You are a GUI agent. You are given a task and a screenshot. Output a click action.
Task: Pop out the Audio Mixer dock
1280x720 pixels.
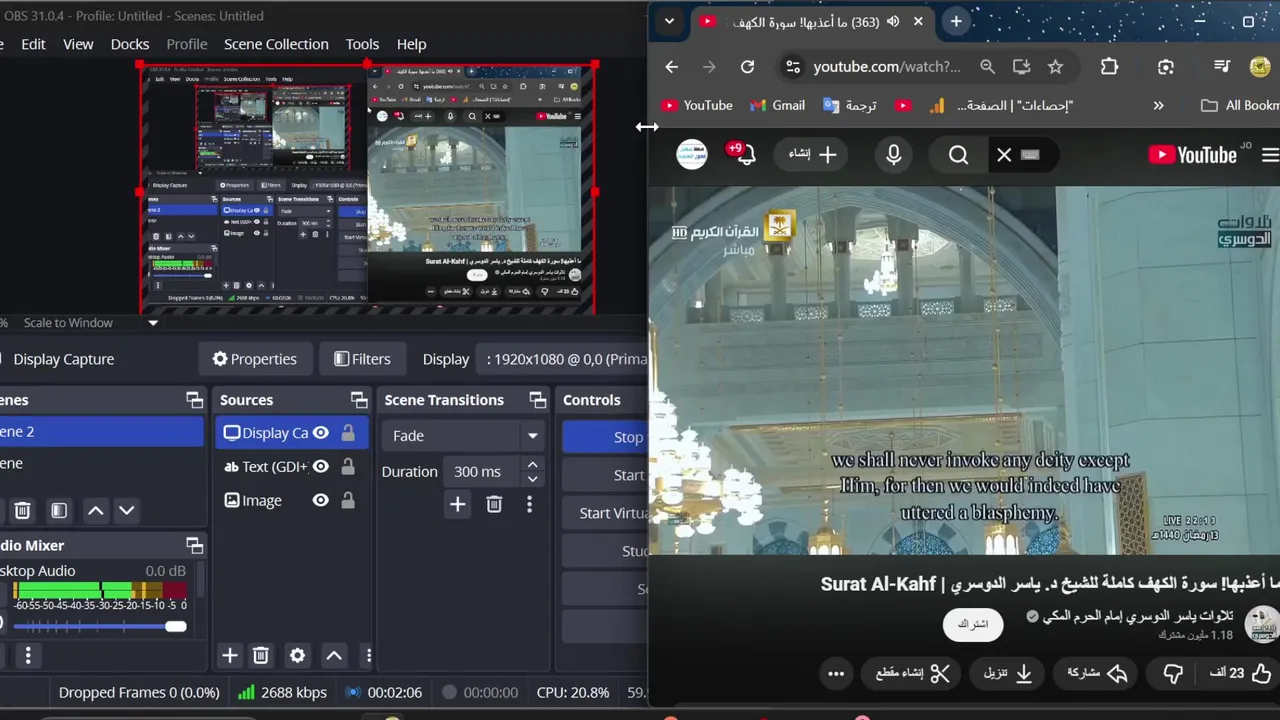click(x=194, y=545)
